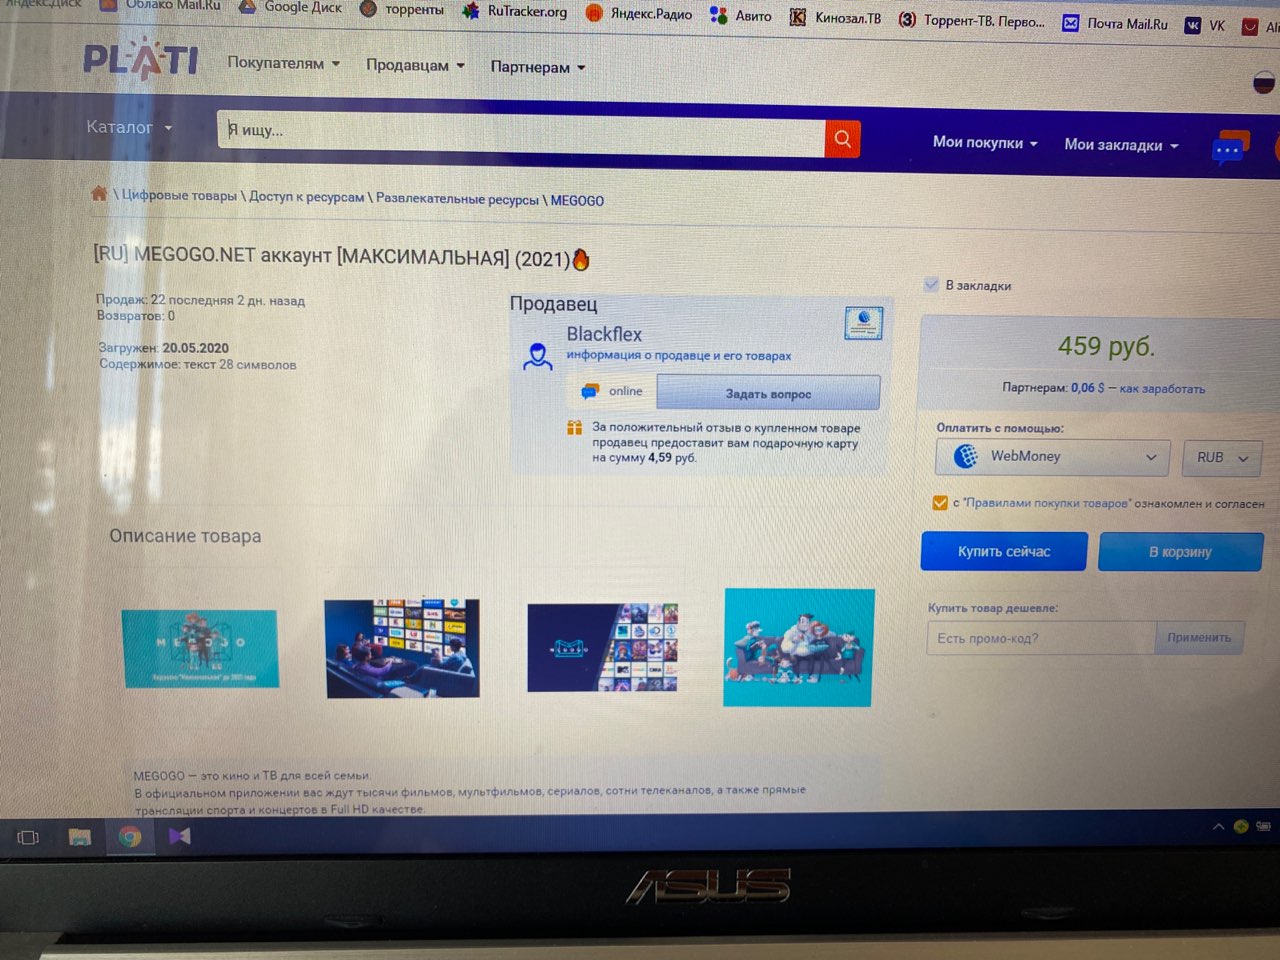Click the PLATI logo
Viewport: 1280px width, 960px height.
click(140, 61)
